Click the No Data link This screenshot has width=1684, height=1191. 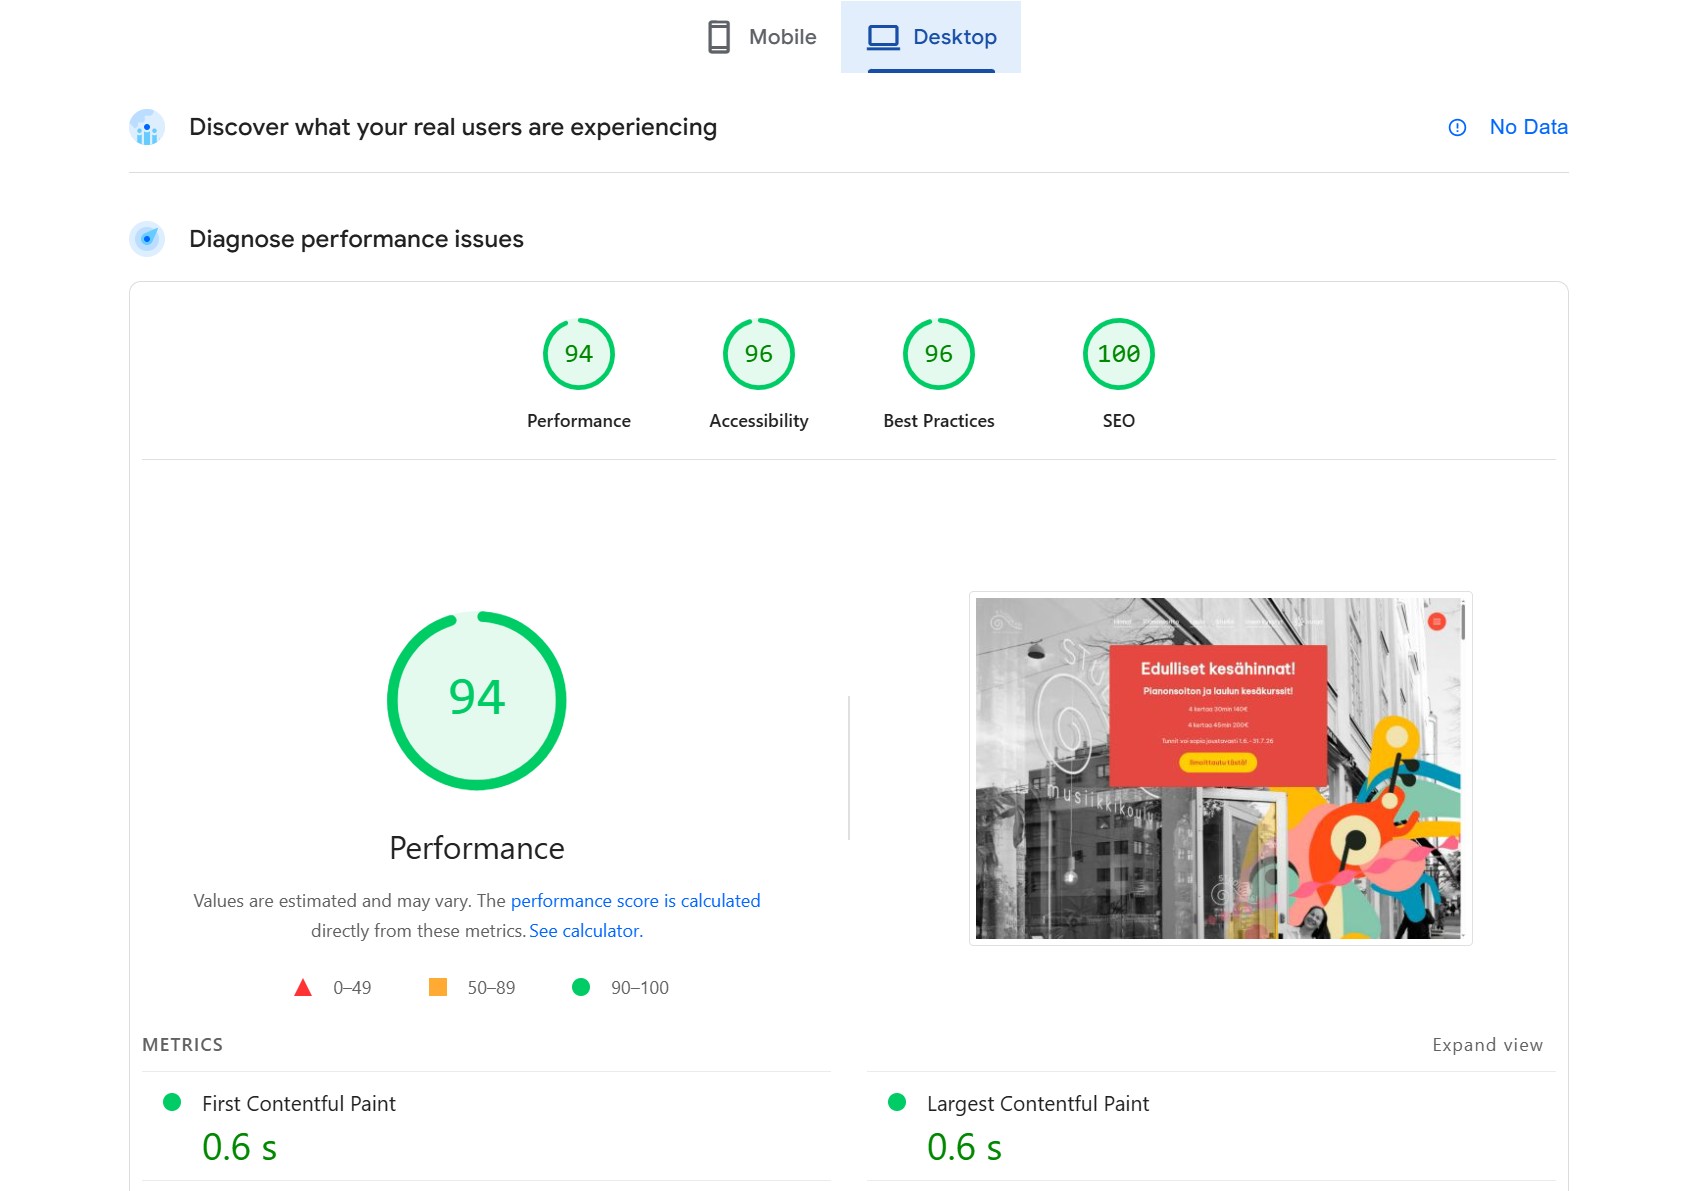(x=1528, y=127)
